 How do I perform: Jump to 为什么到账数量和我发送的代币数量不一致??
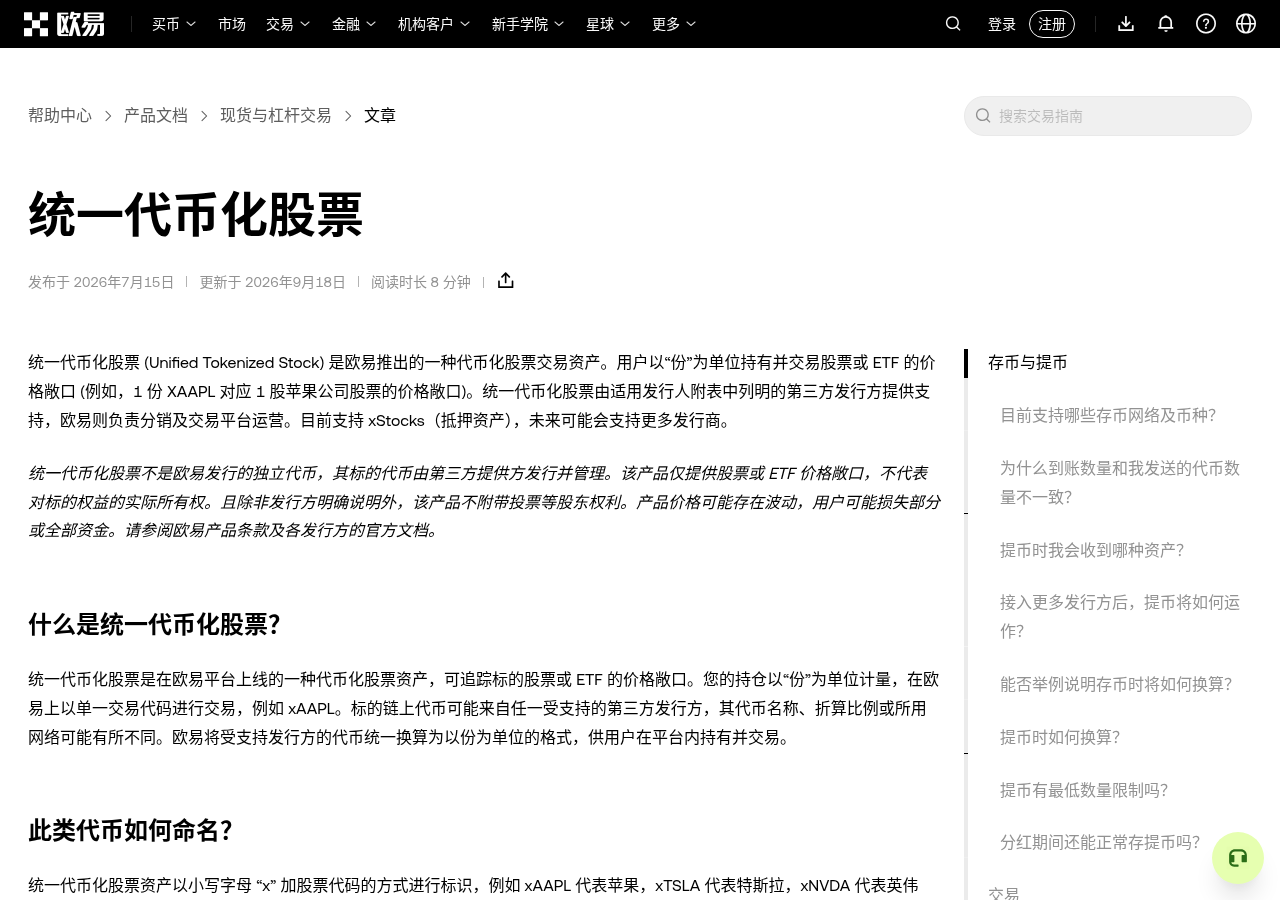coord(1120,482)
